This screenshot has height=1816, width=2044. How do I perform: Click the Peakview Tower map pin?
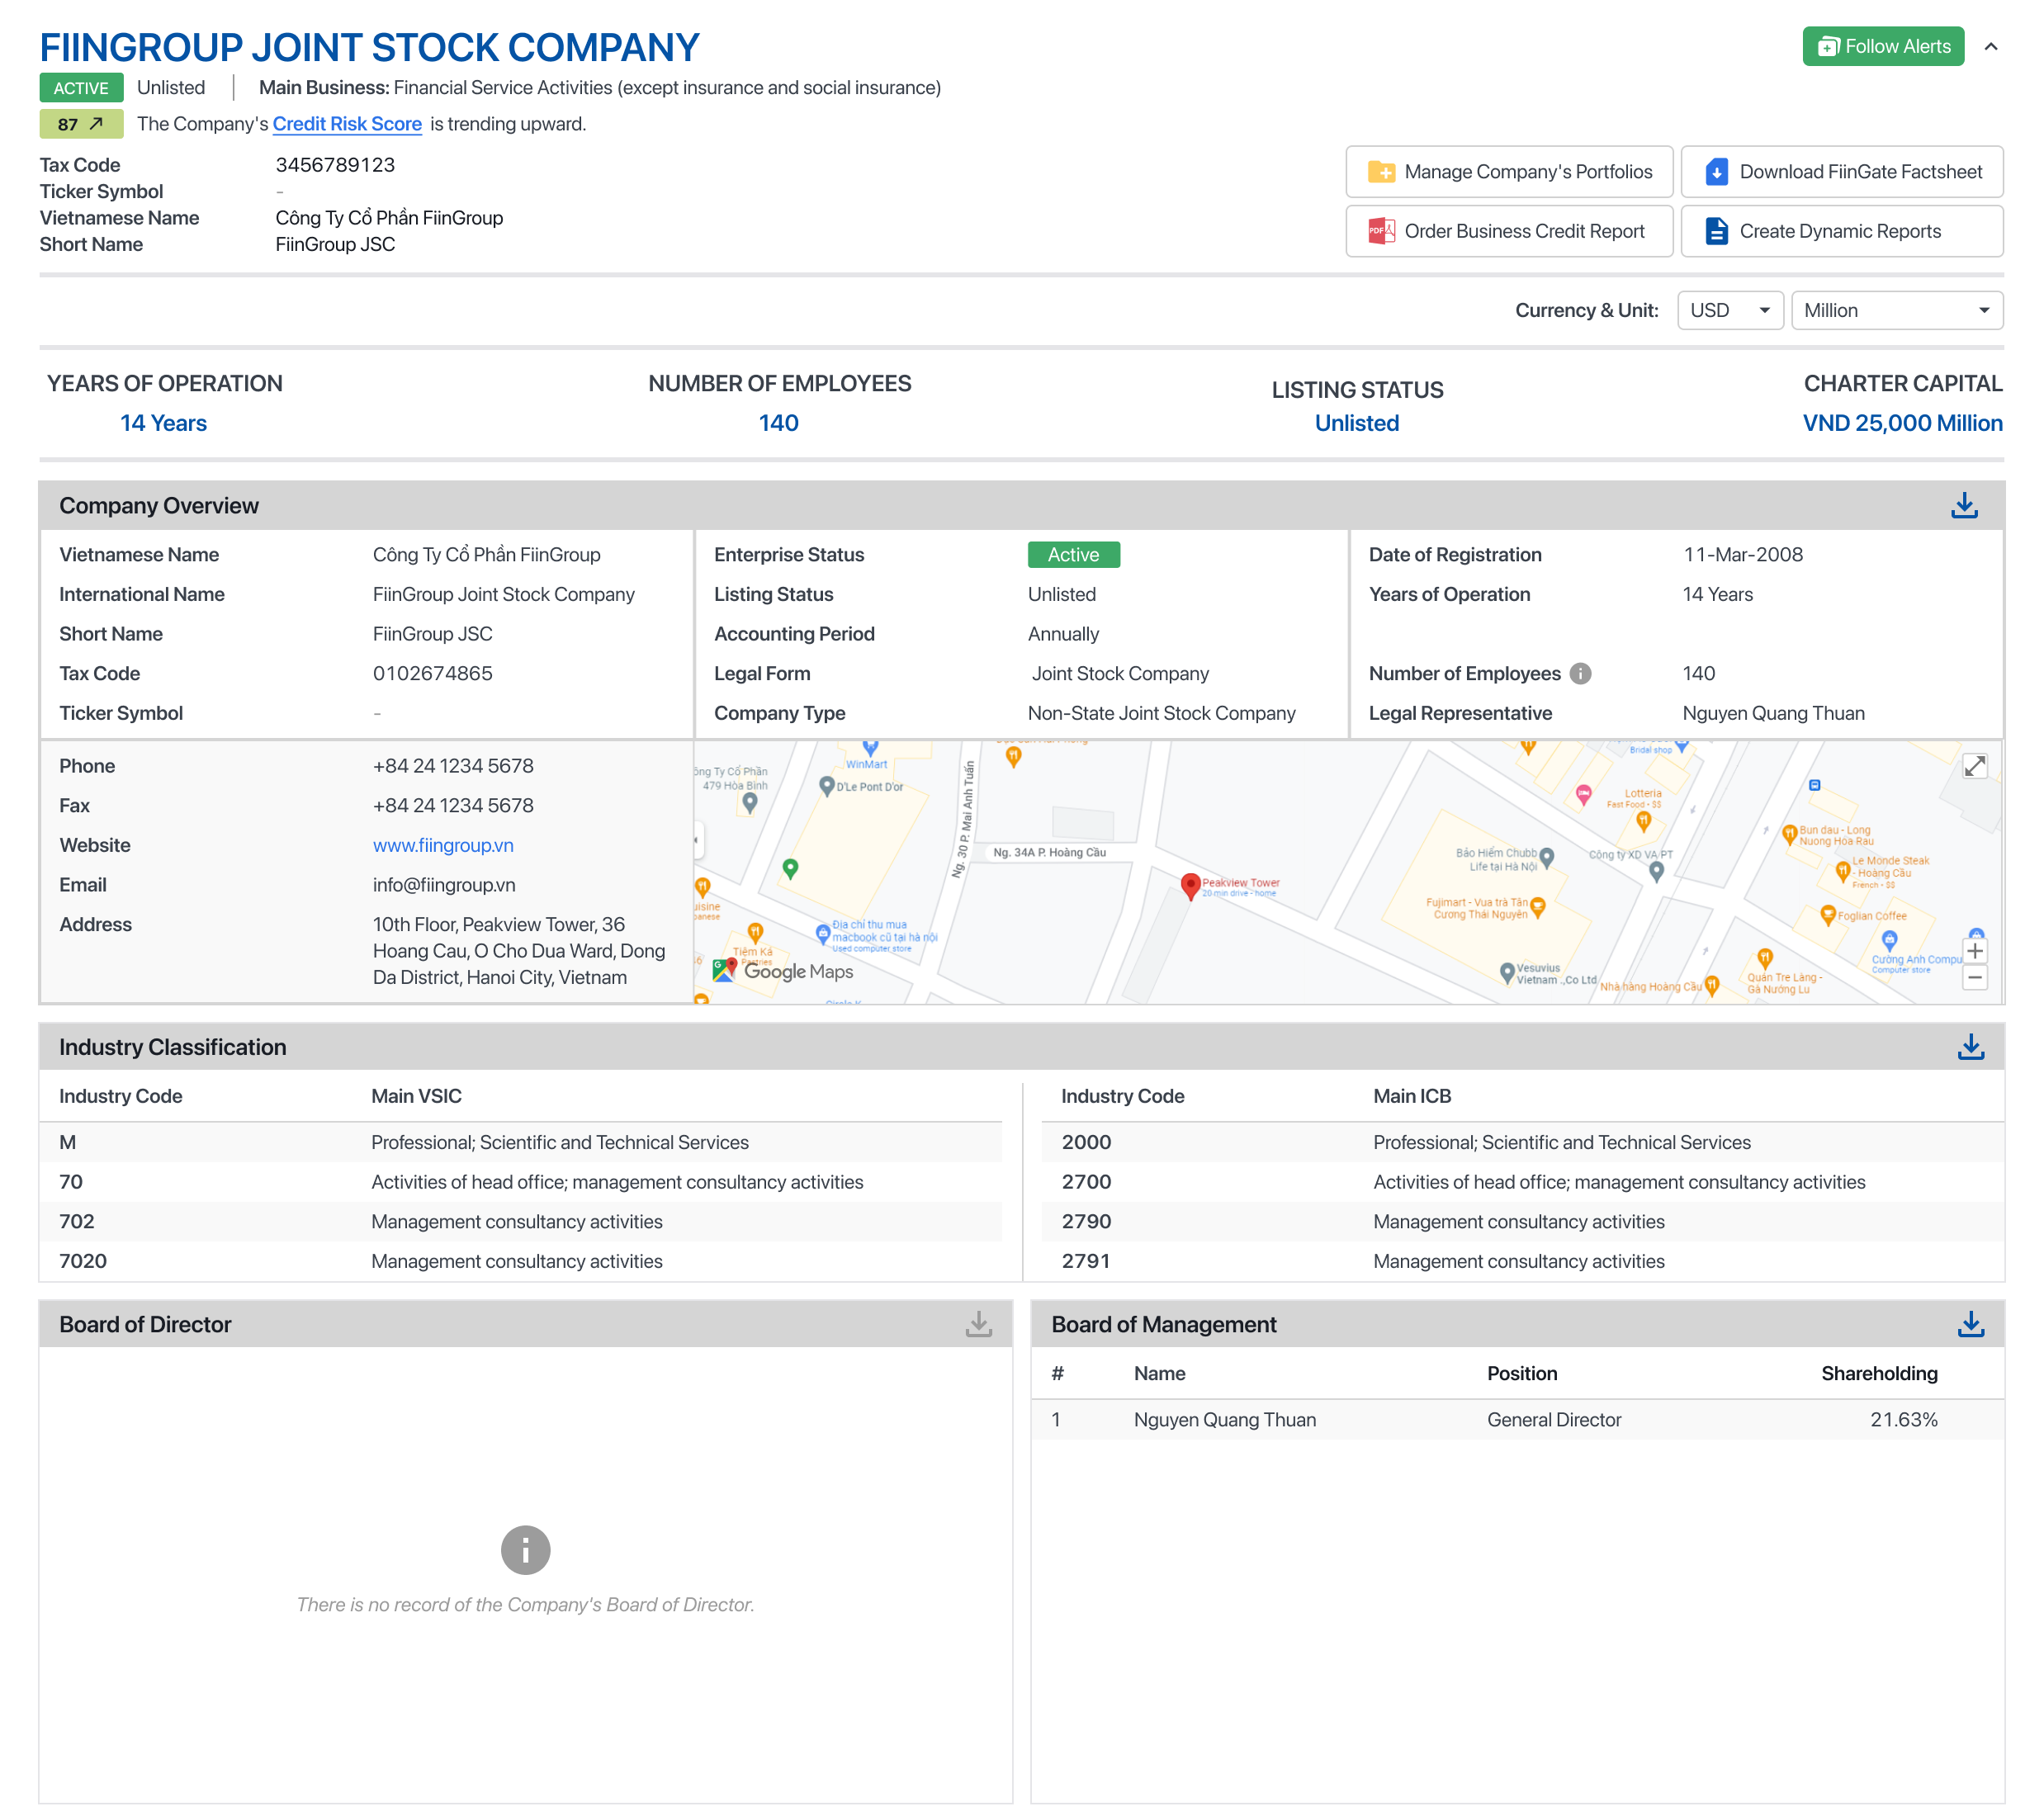[x=1190, y=885]
